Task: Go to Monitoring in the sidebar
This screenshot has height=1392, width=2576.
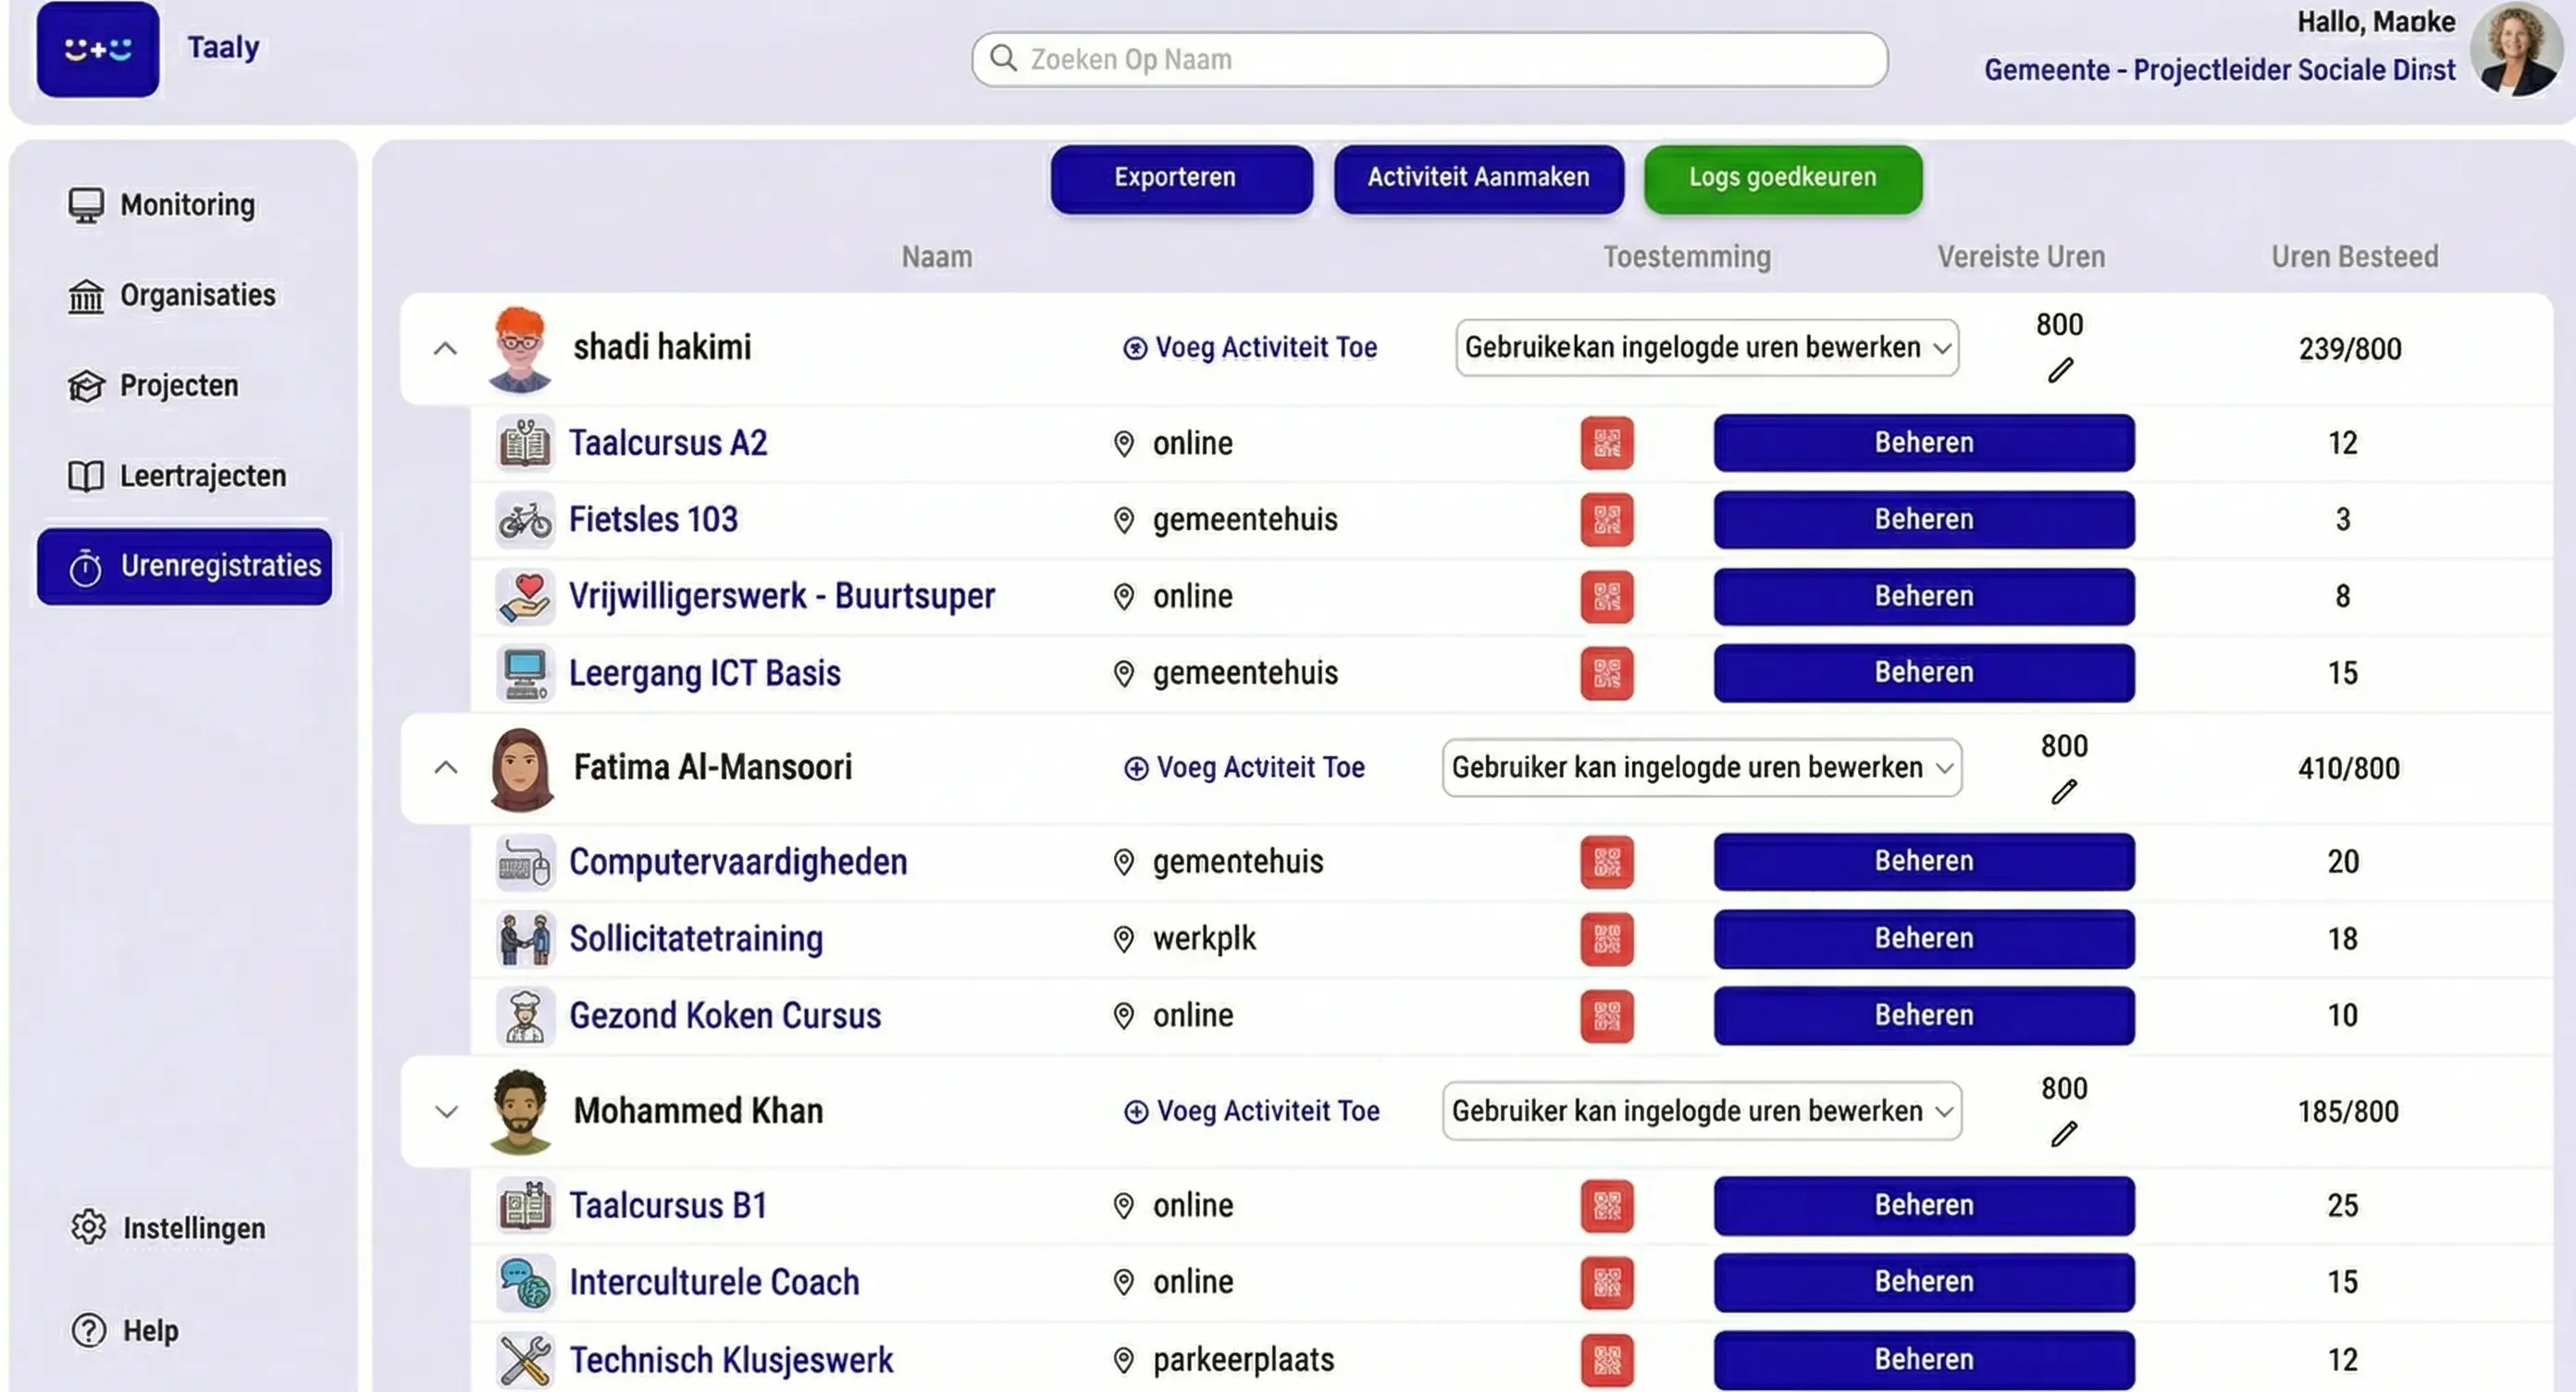Action: point(161,205)
